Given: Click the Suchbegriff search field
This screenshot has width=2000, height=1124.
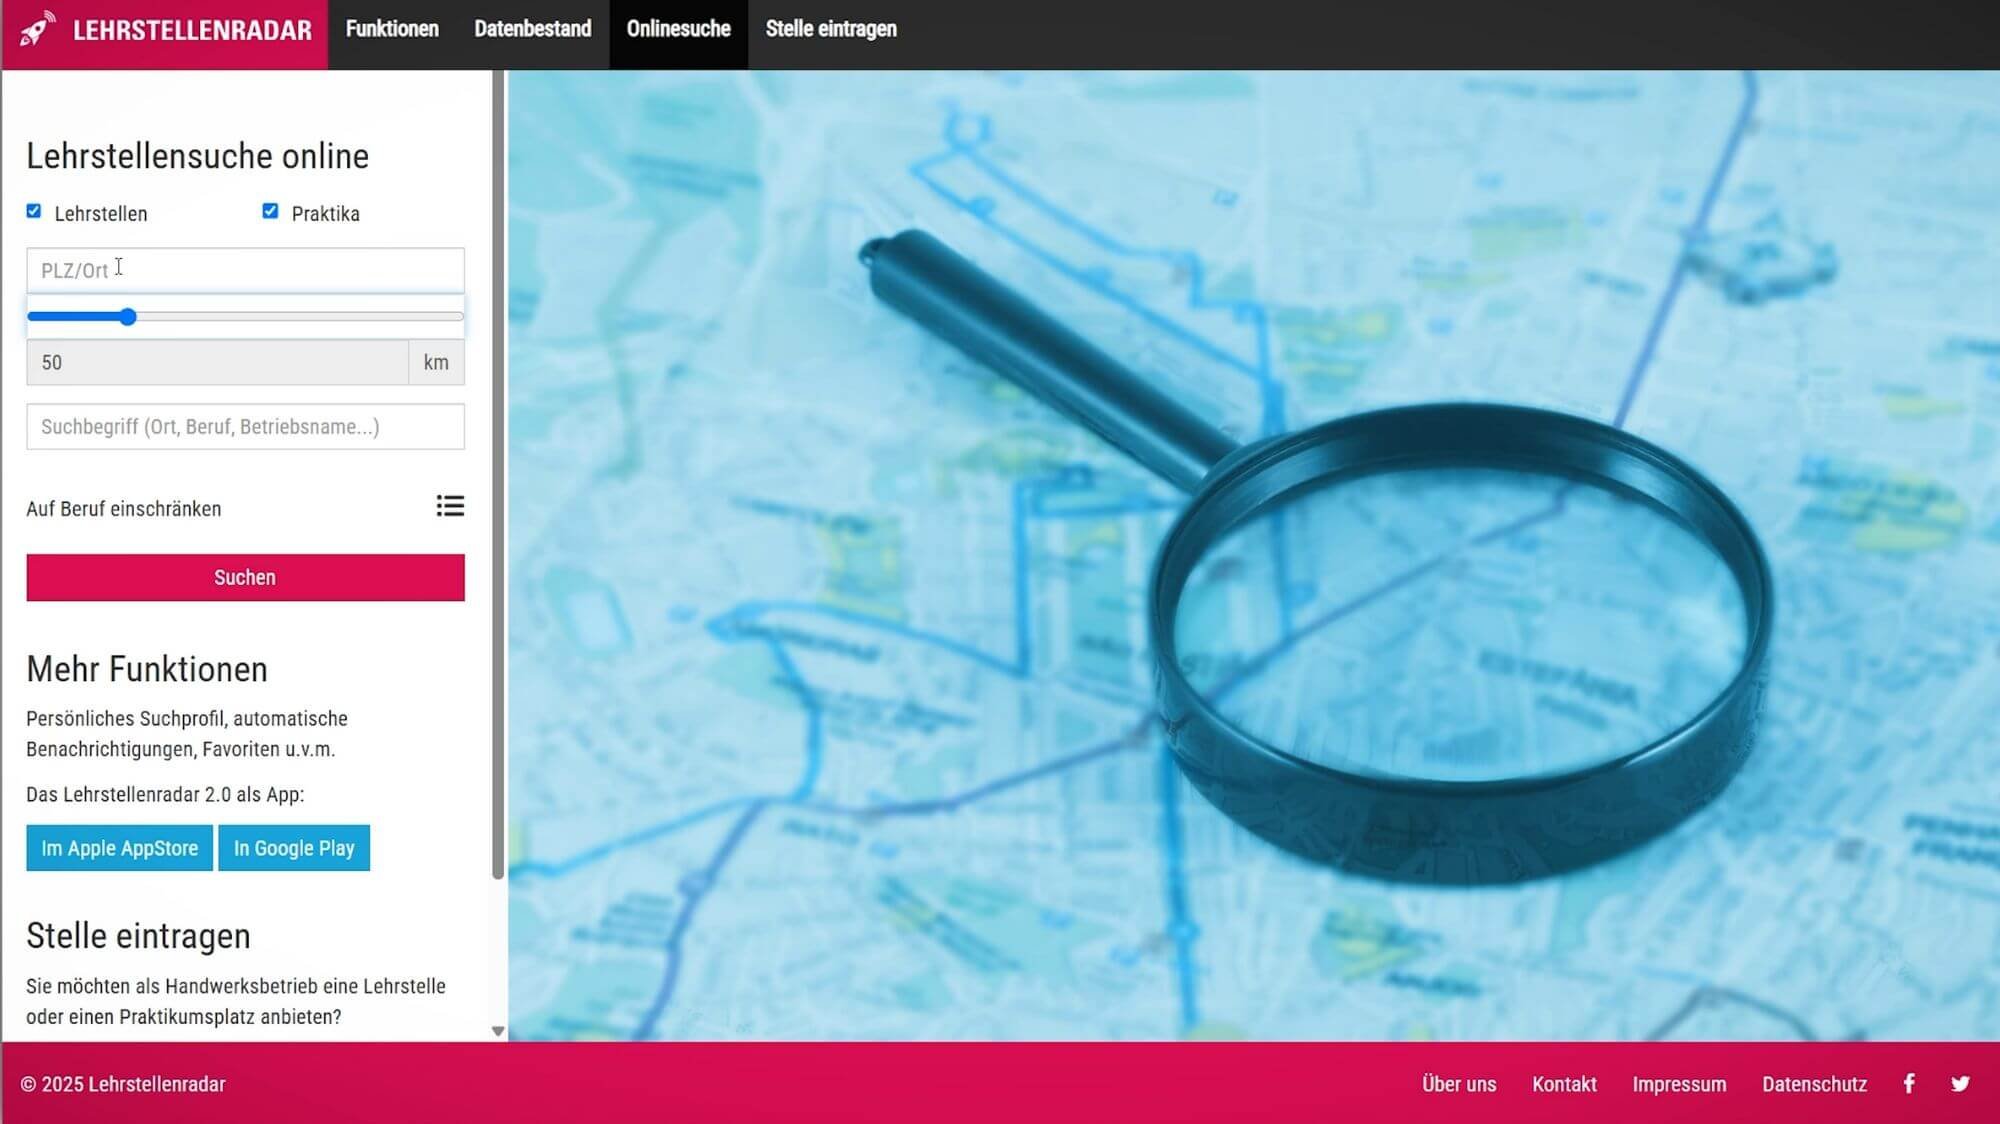Looking at the screenshot, I should pos(245,427).
